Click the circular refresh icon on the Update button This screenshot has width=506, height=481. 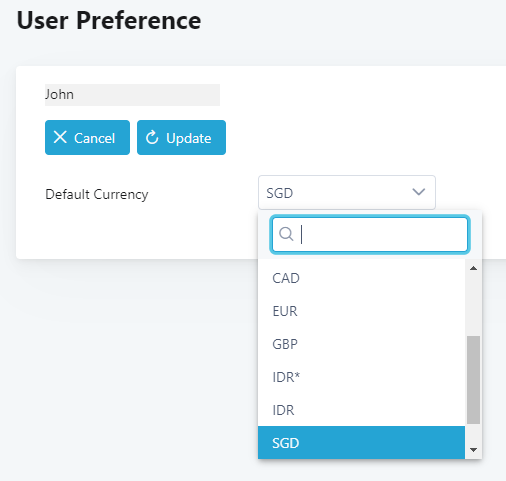coord(152,137)
